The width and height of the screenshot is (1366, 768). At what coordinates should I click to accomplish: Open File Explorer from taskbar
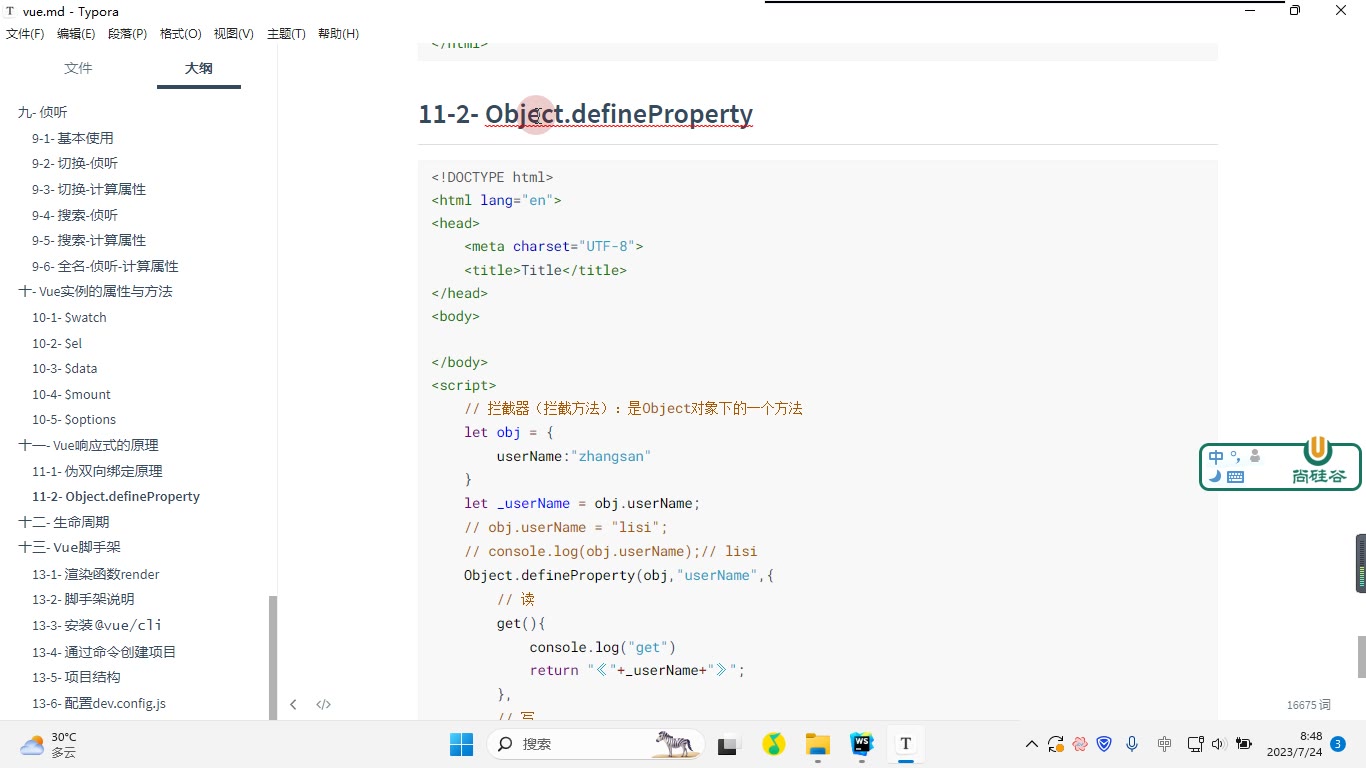818,744
